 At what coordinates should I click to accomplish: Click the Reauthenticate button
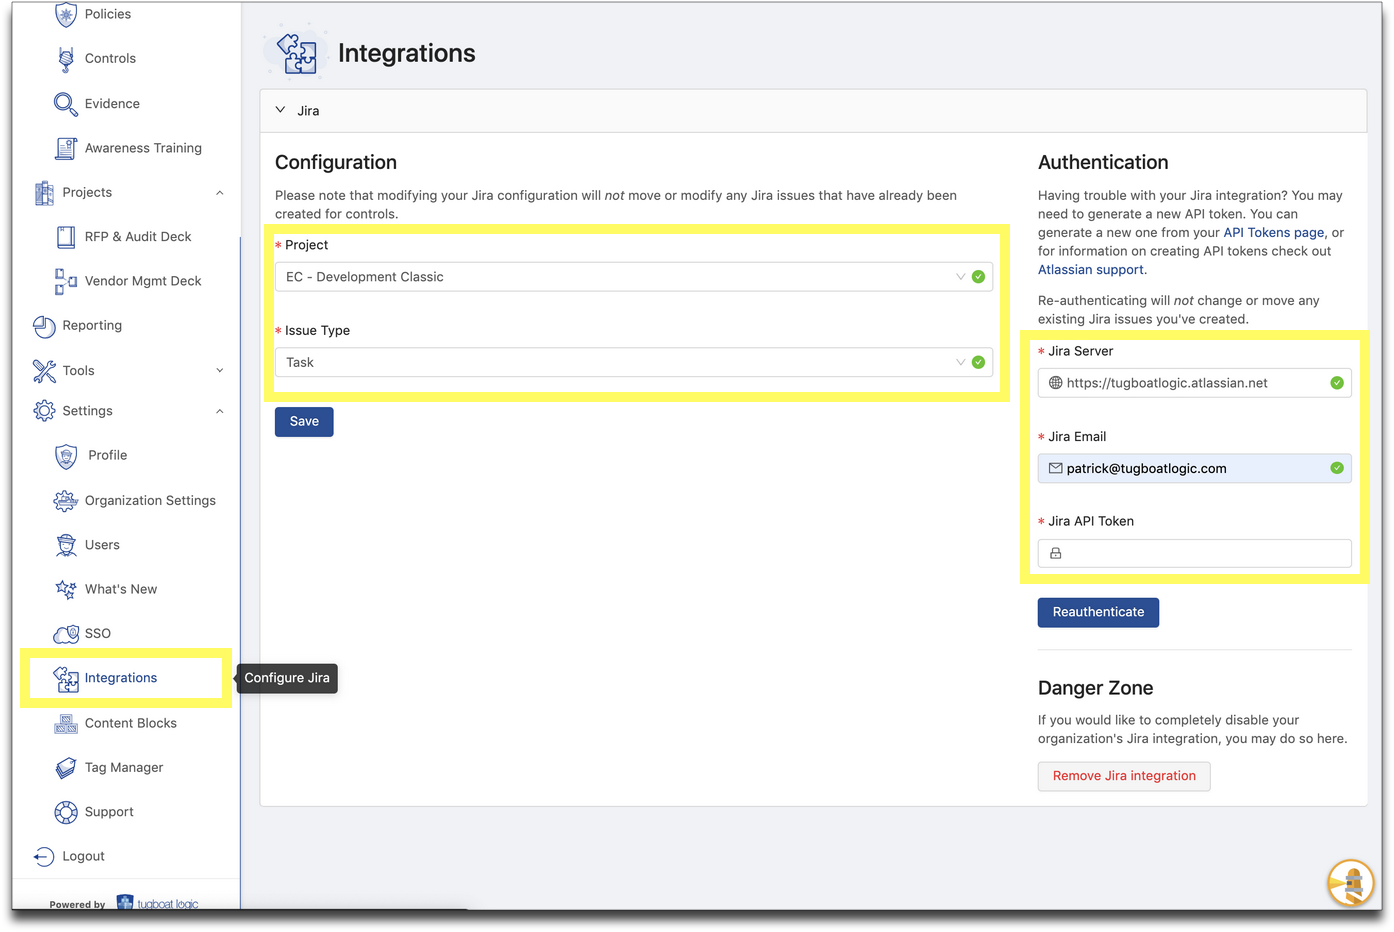1098,612
